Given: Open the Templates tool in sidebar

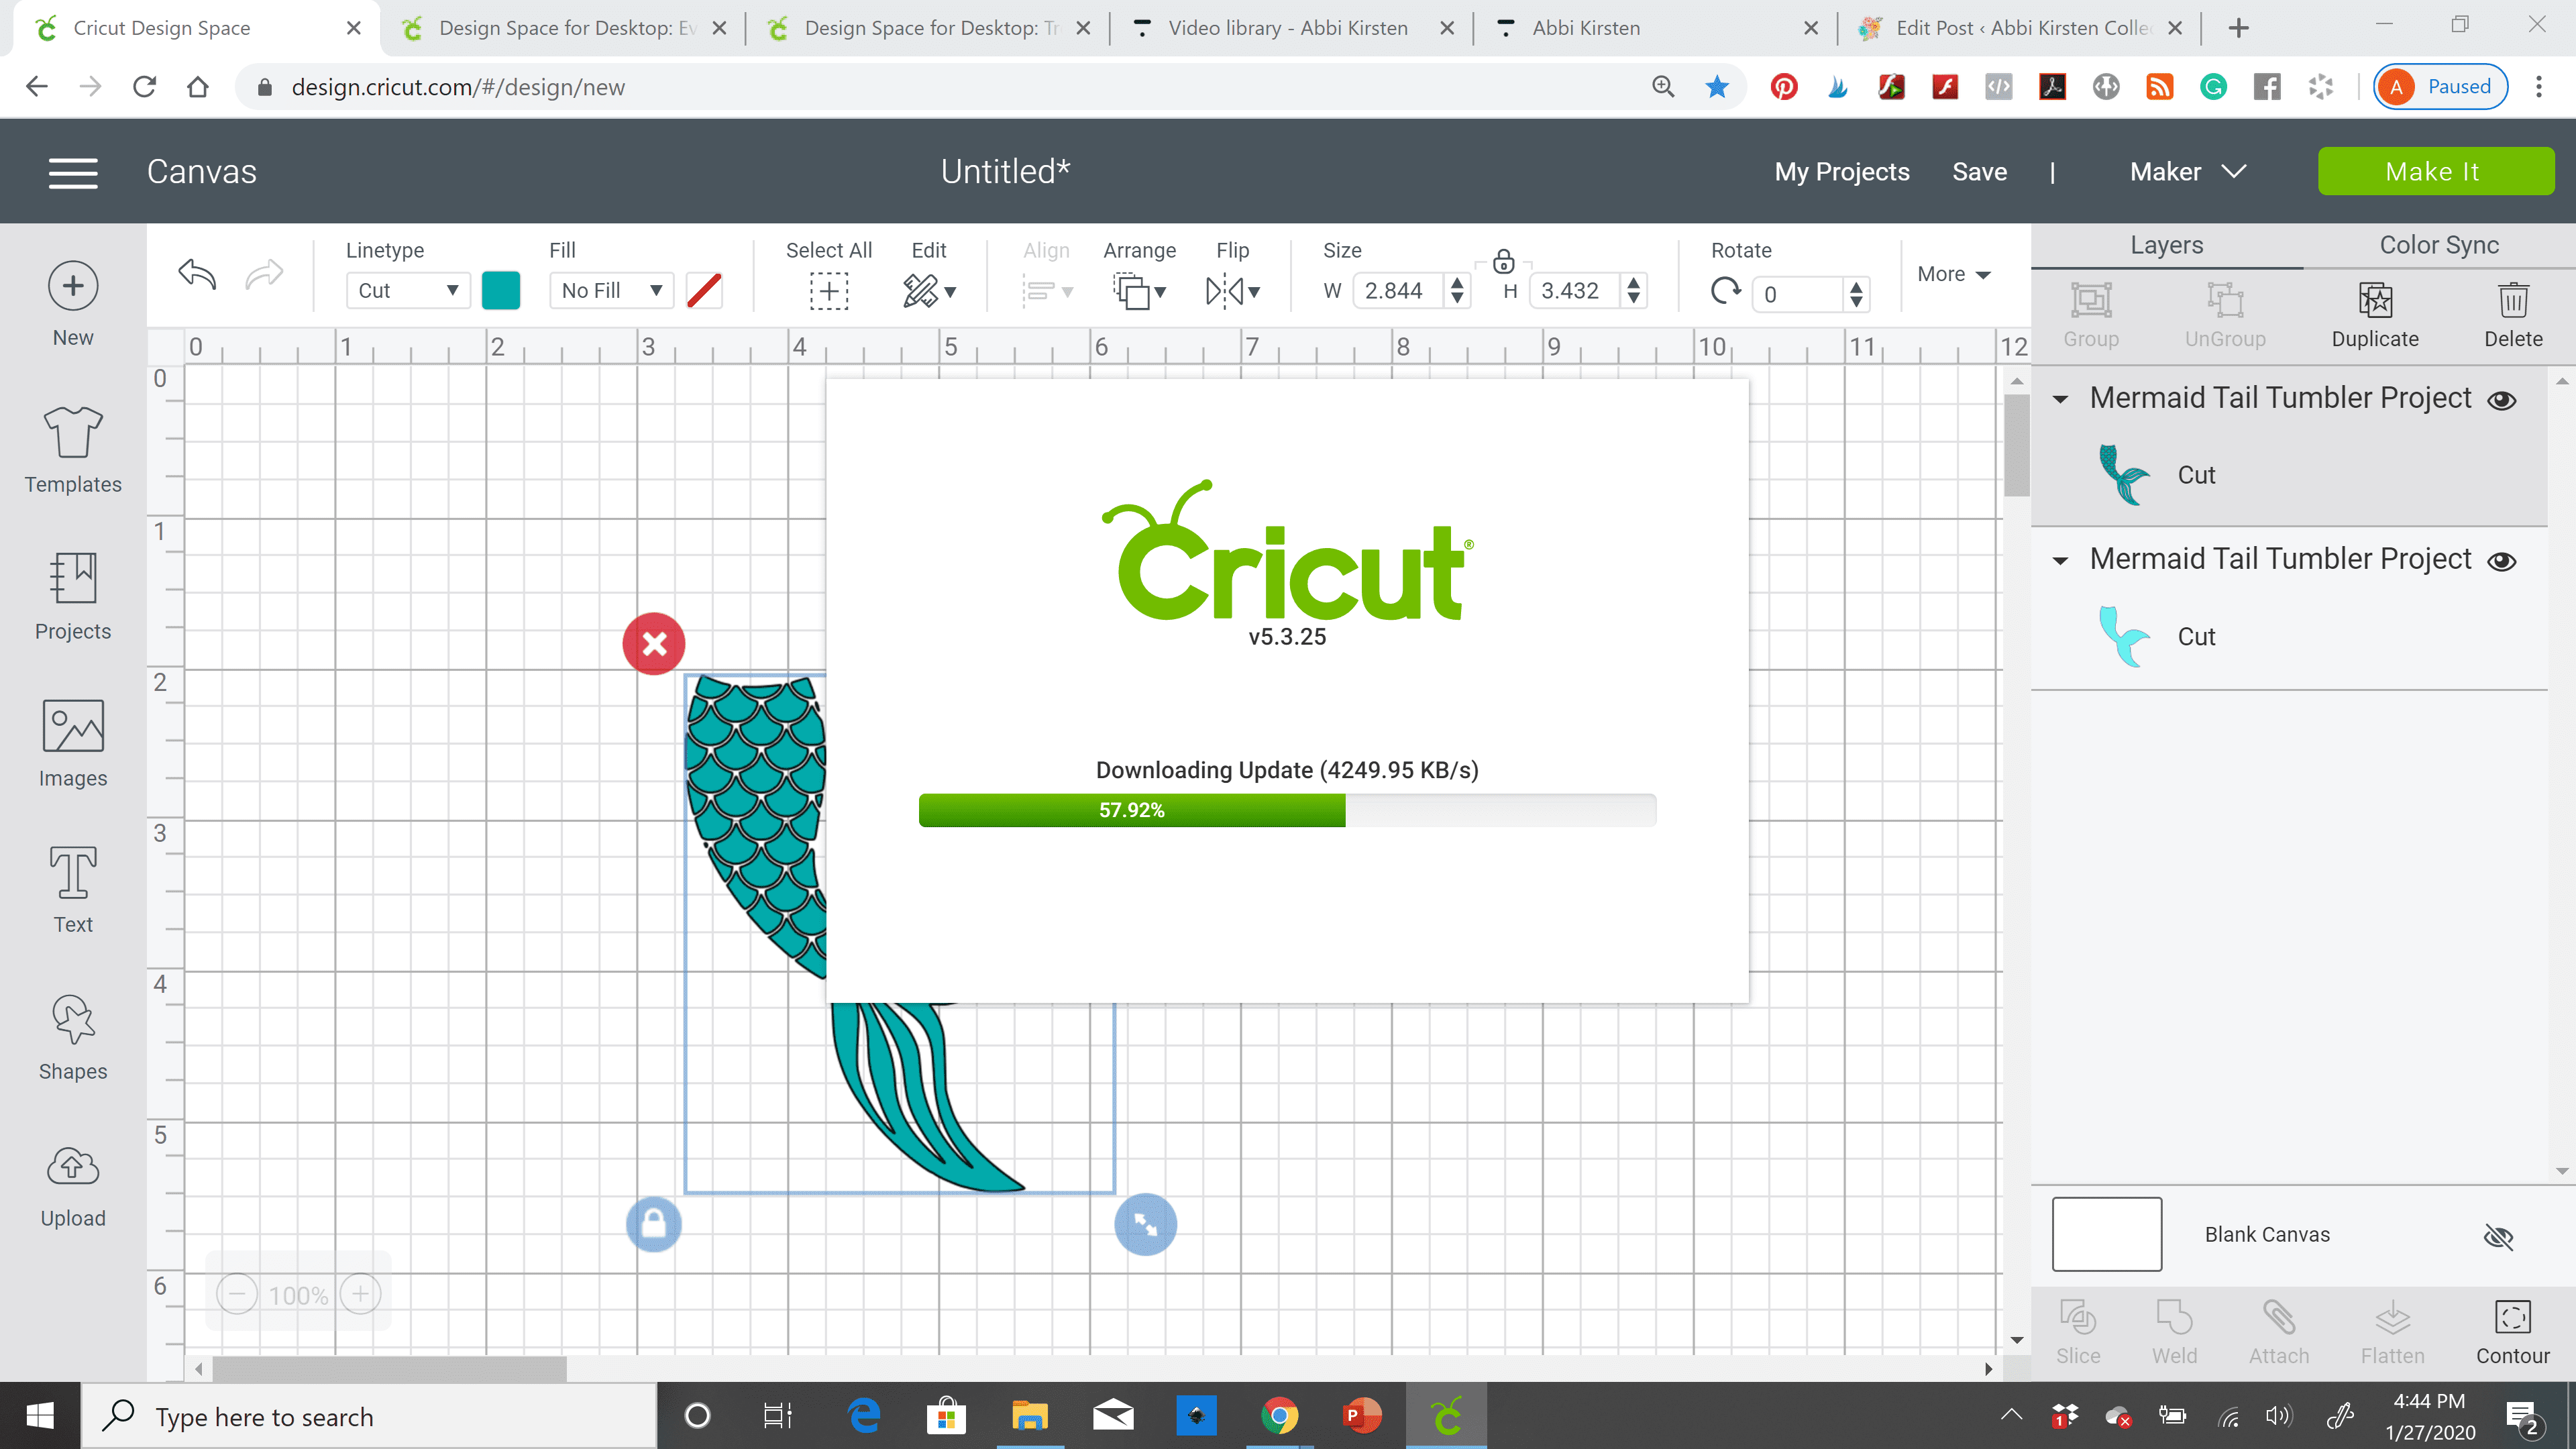Looking at the screenshot, I should click(x=73, y=450).
